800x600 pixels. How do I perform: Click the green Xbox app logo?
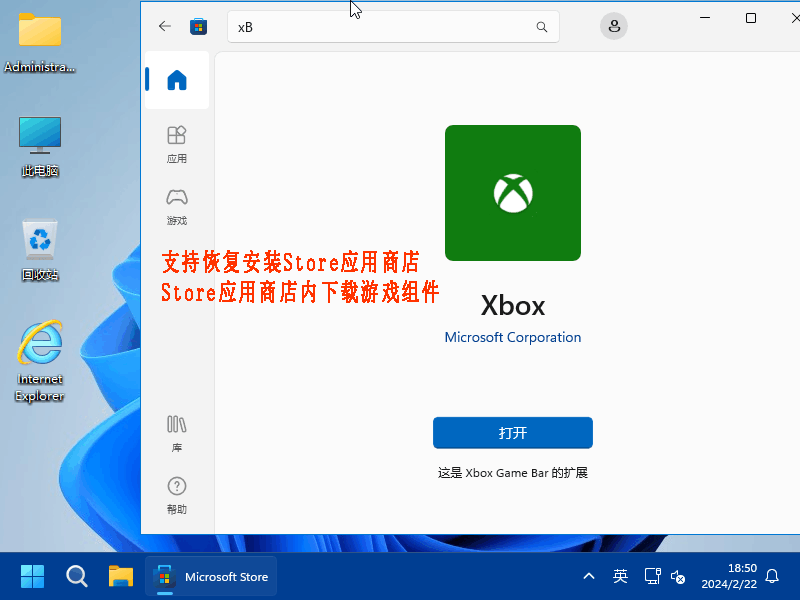513,193
